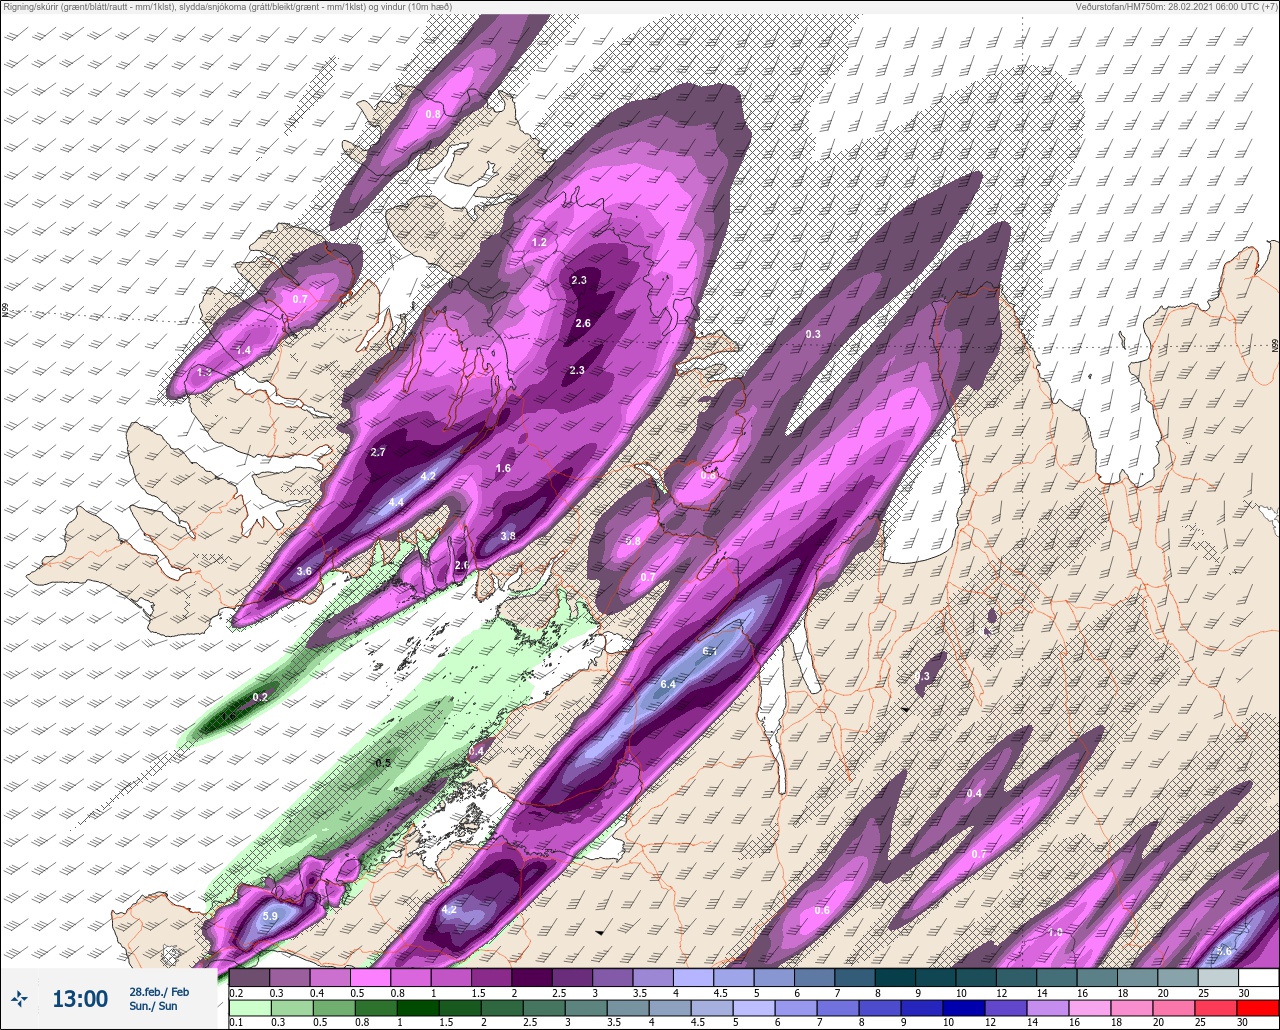Pick the bottom legend swatch starting at 0.1
This screenshot has height=1030, width=1280.
coord(249,1007)
